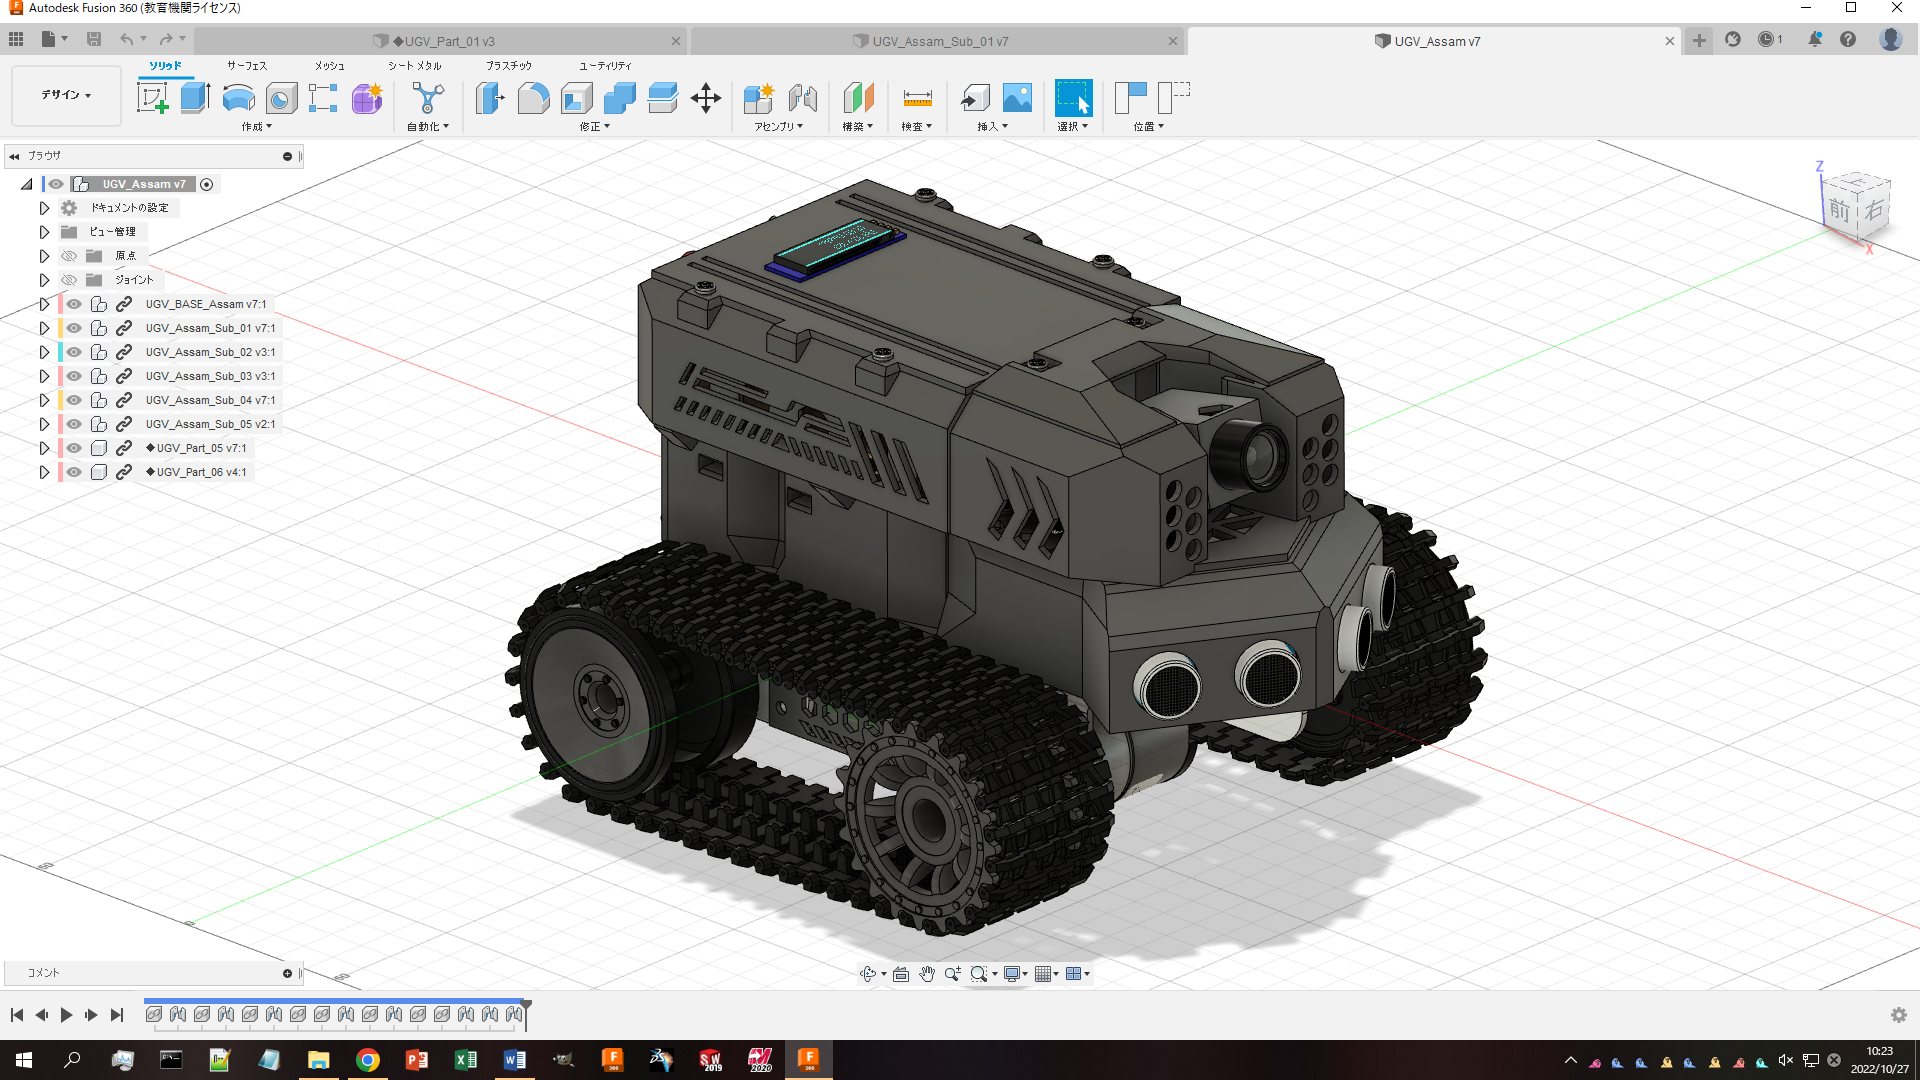Switch to the サーフェス ribbon tab
This screenshot has width=1920, height=1080.
pyautogui.click(x=248, y=65)
